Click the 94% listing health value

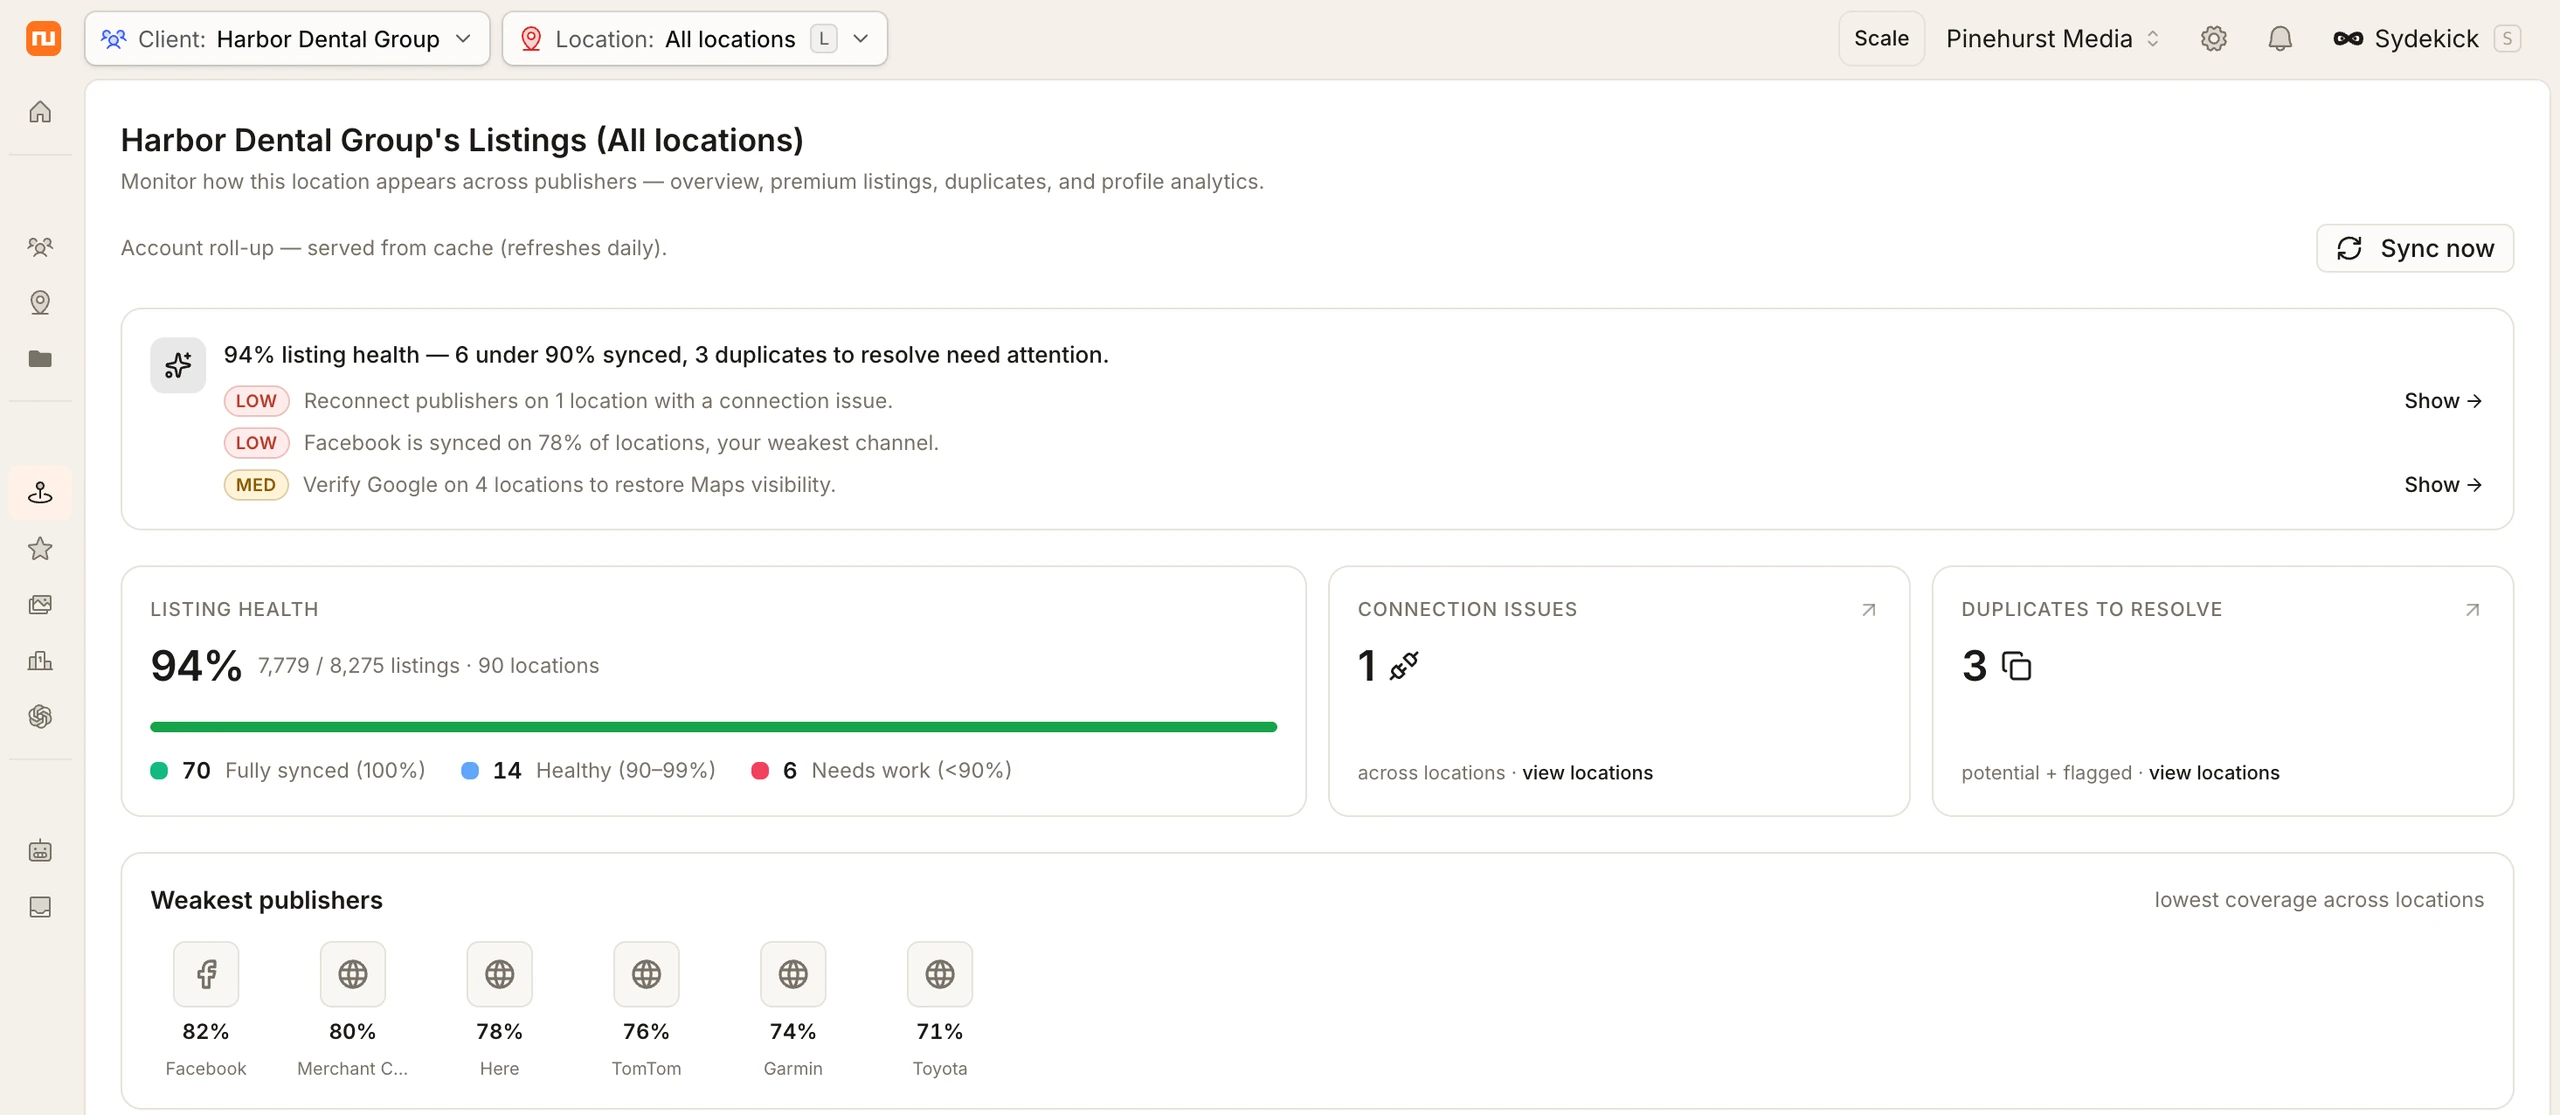[196, 666]
